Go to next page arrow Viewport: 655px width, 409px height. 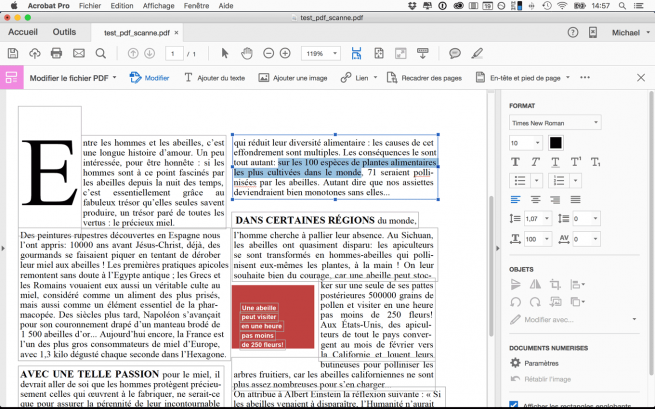point(150,53)
